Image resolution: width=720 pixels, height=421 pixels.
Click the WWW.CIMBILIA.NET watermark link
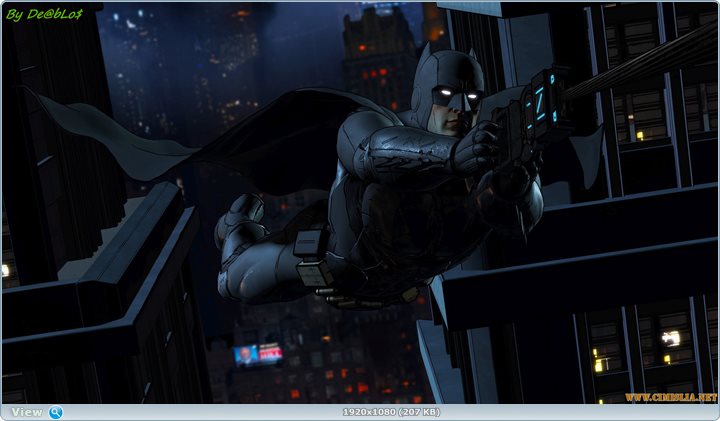pyautogui.click(x=671, y=397)
